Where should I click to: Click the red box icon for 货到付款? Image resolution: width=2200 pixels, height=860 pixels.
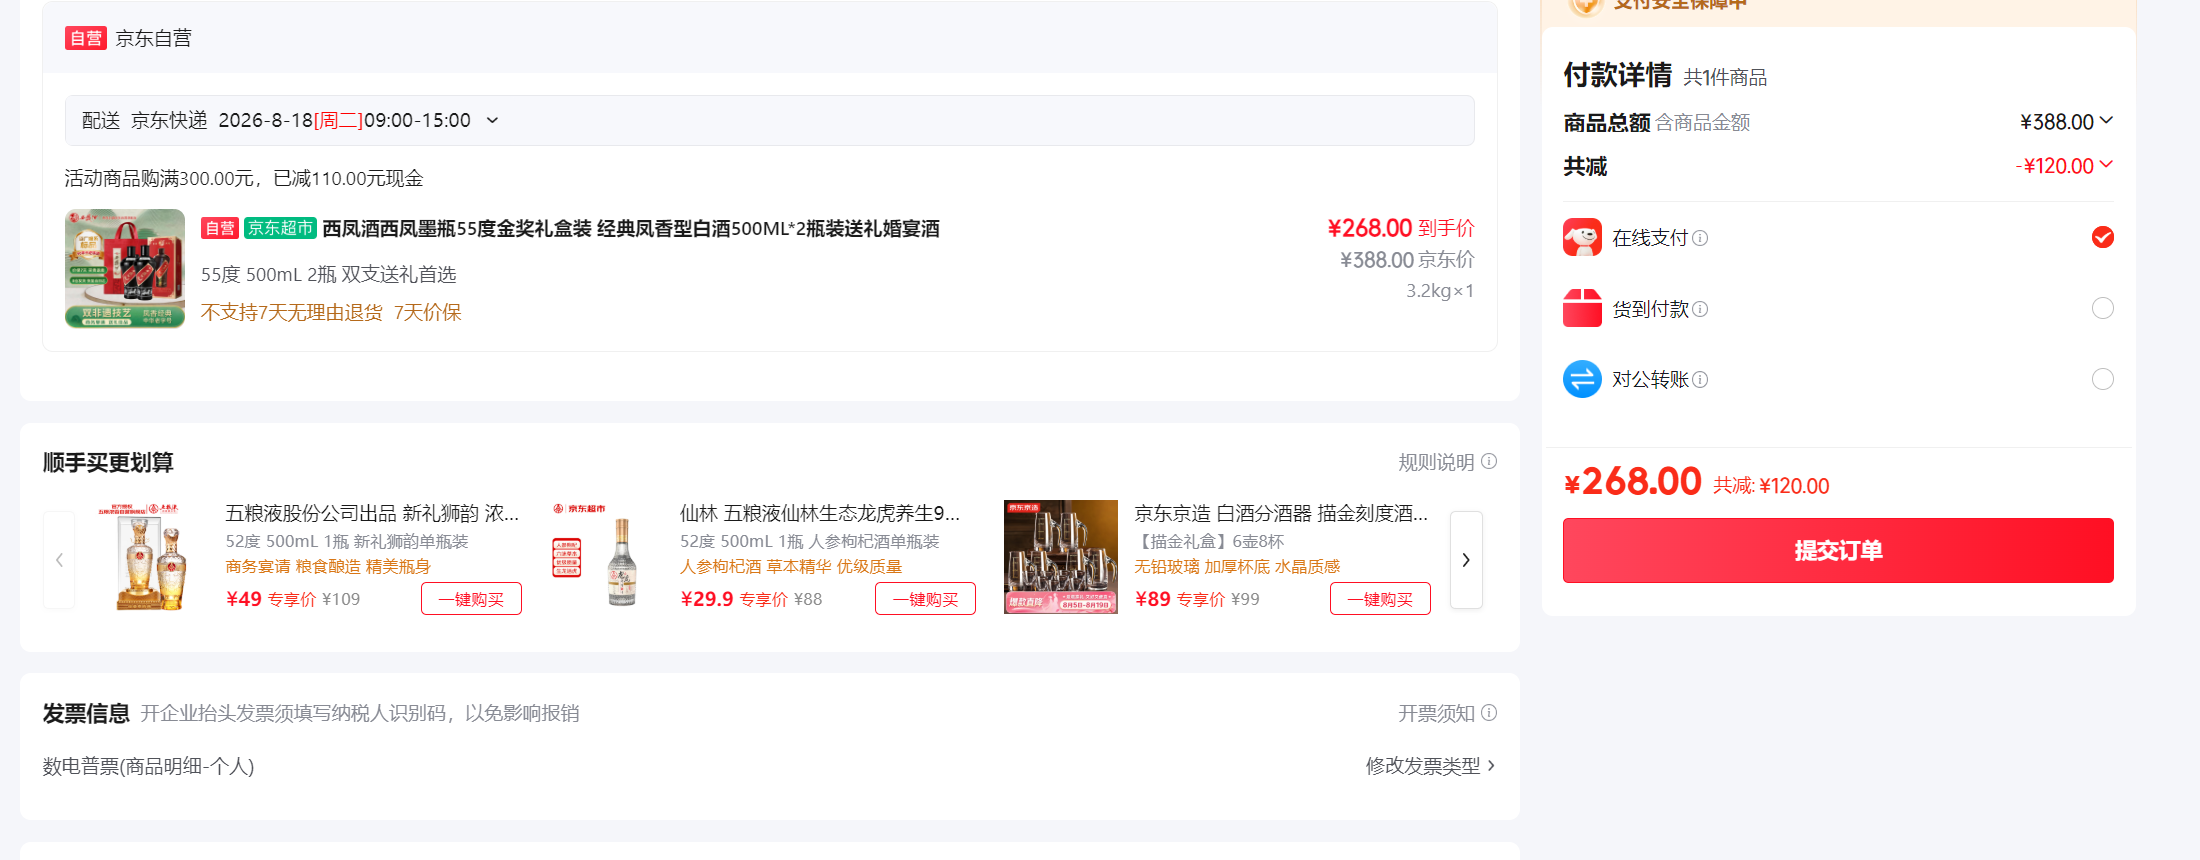[1582, 308]
